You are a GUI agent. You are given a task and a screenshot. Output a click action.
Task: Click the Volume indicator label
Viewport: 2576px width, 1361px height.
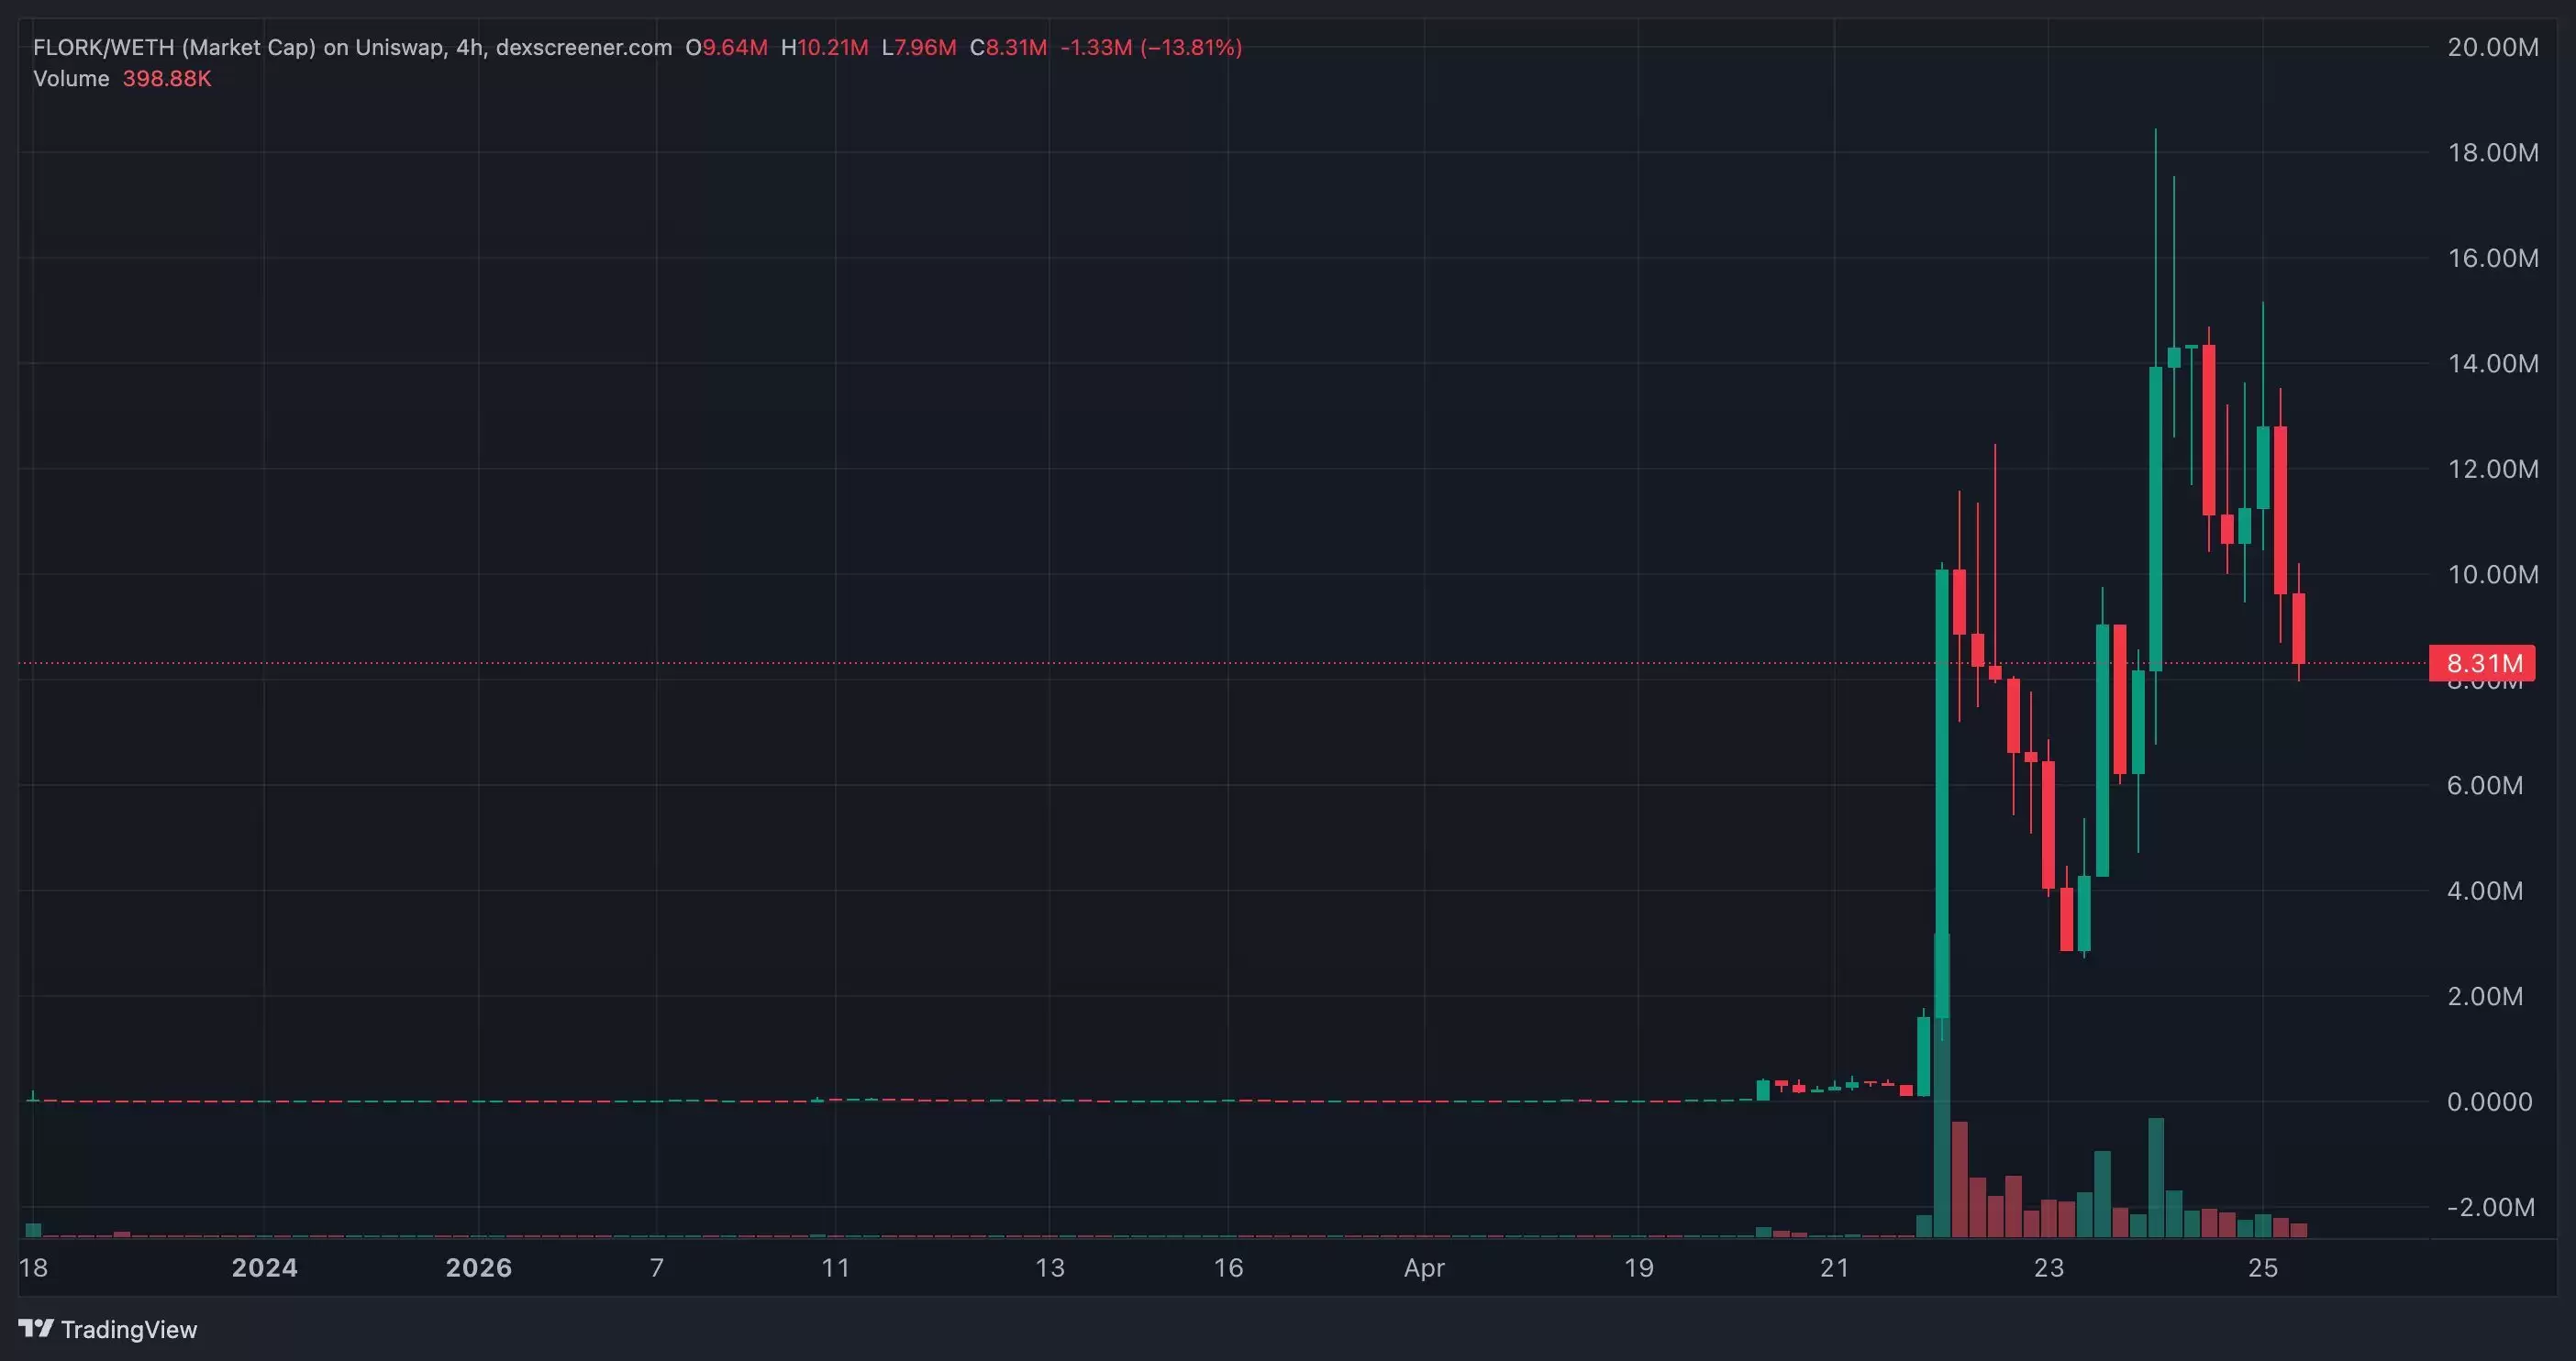(71, 78)
